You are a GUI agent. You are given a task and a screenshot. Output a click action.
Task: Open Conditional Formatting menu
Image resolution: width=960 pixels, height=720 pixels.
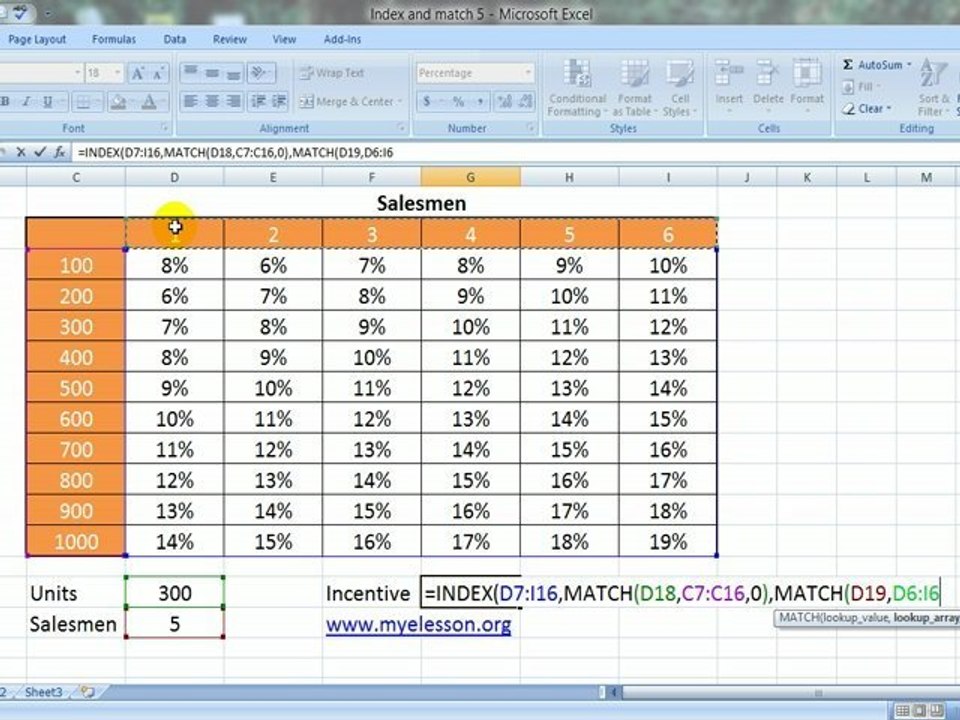(577, 88)
